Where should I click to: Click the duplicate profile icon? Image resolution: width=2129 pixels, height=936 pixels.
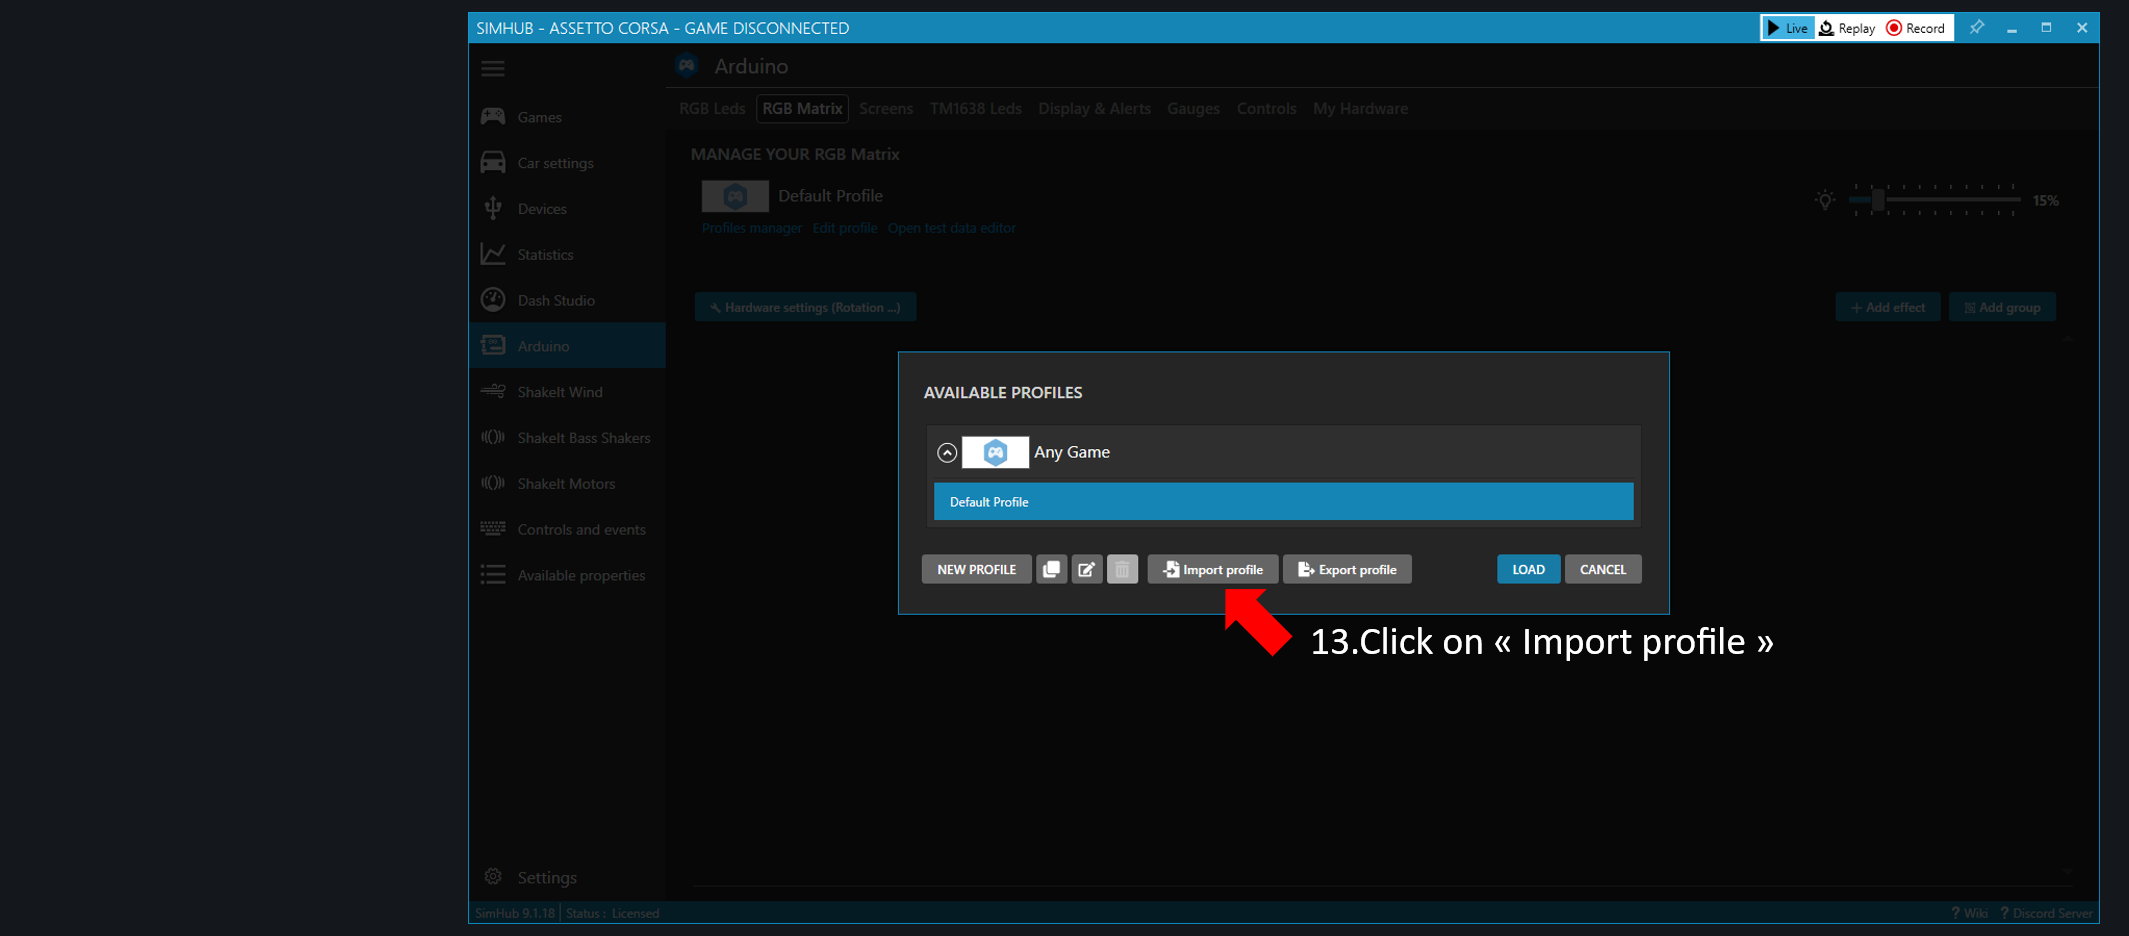[x=1051, y=569]
